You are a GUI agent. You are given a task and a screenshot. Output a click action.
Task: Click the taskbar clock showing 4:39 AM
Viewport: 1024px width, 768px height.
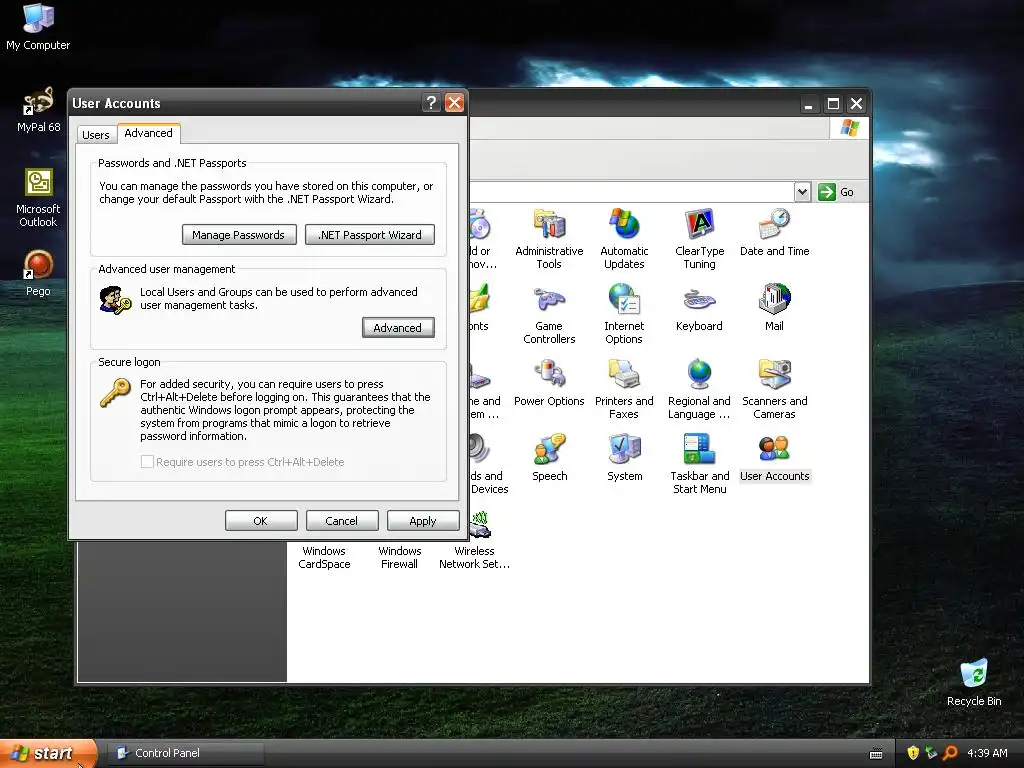pyautogui.click(x=987, y=753)
